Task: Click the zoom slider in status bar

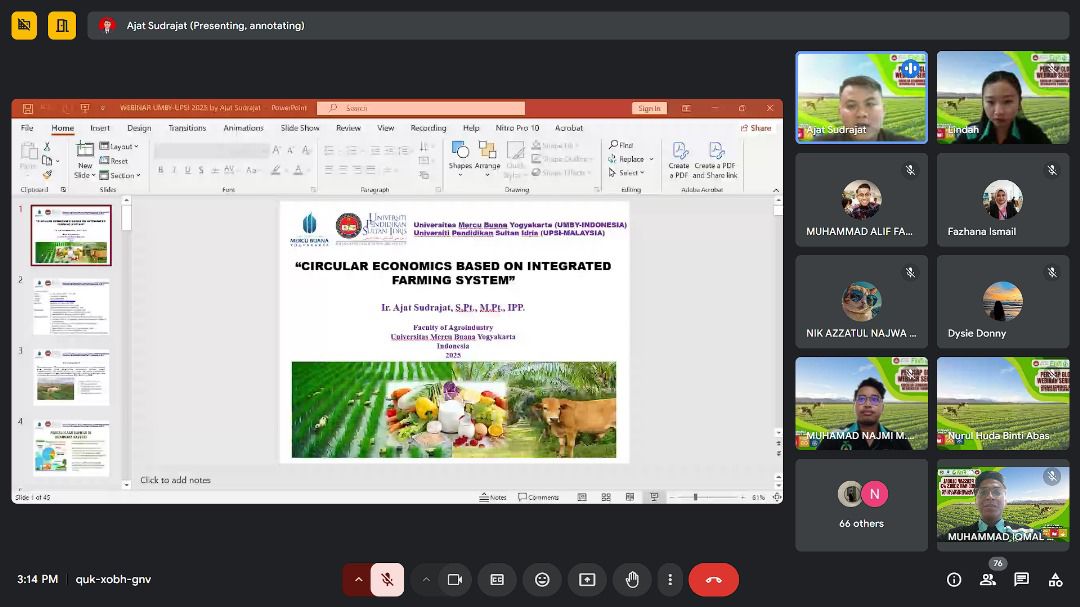Action: click(x=707, y=497)
